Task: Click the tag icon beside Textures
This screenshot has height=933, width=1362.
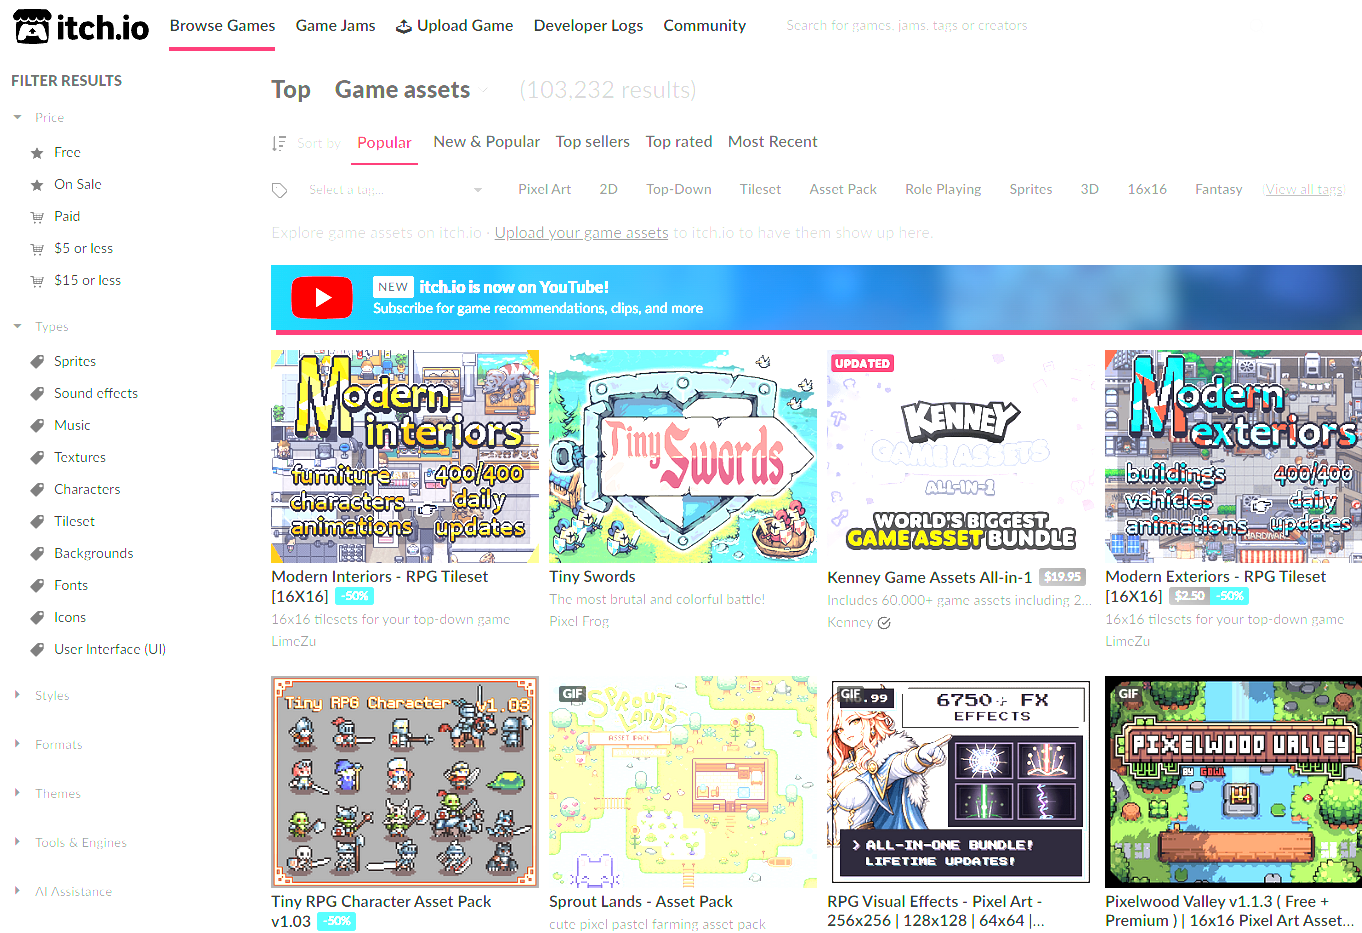Action: [x=37, y=458]
